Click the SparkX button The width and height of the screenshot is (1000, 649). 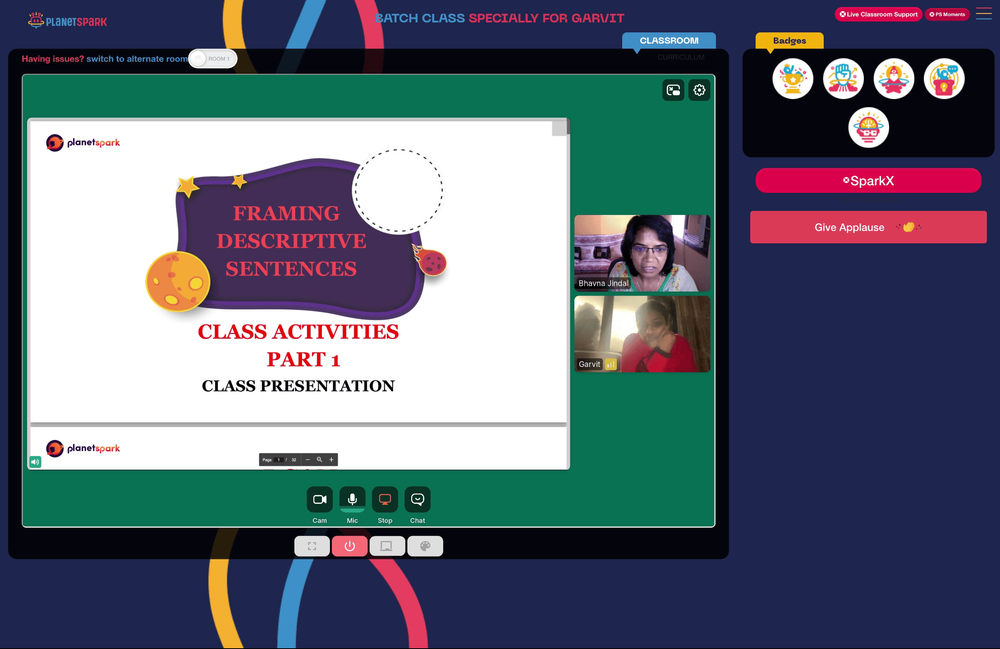(x=868, y=180)
